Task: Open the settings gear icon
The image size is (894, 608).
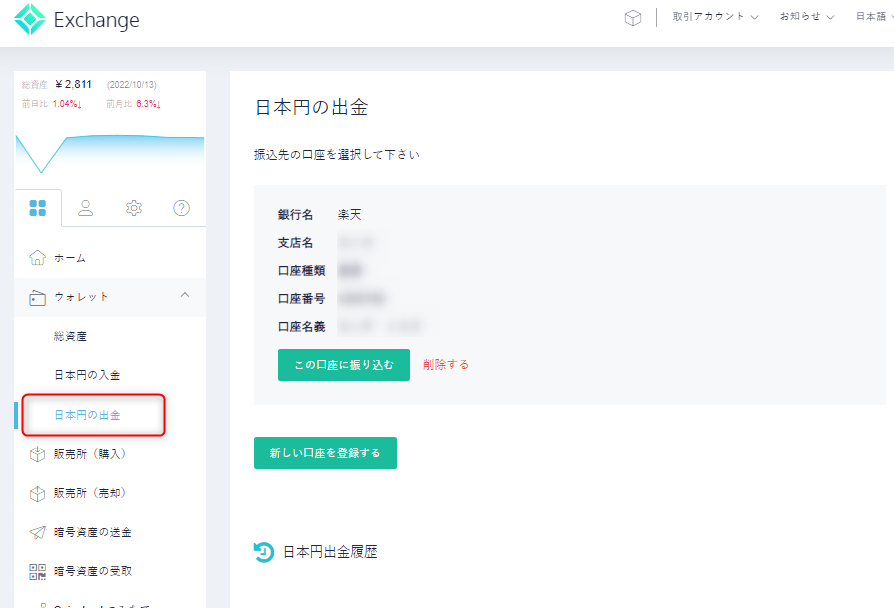Action: (x=132, y=208)
